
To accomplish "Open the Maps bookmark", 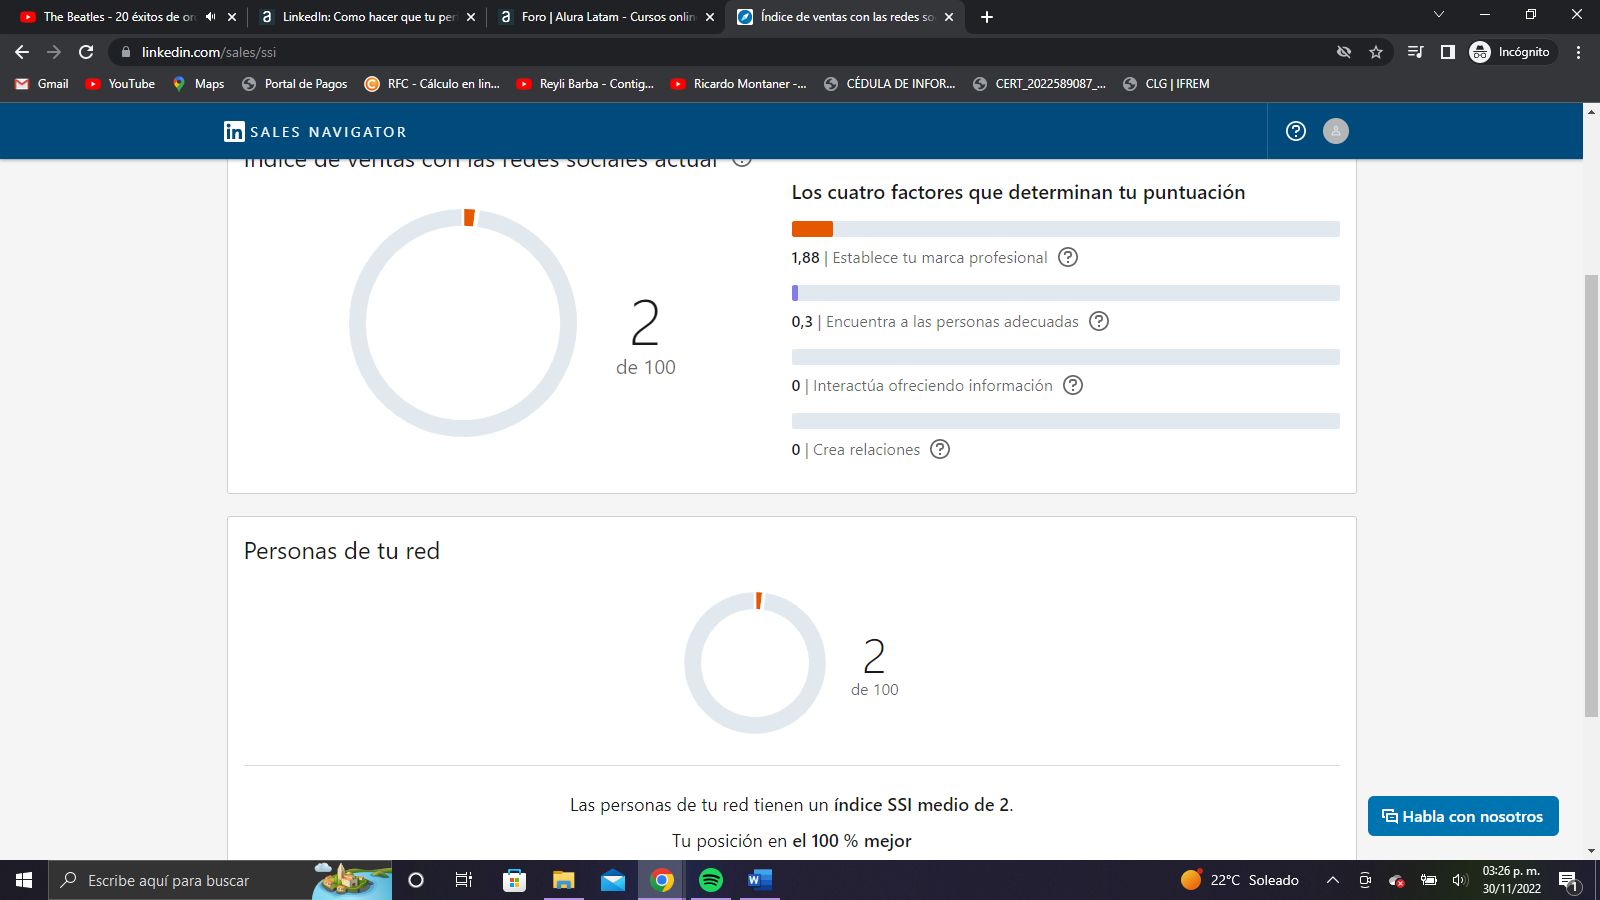I will (x=198, y=84).
